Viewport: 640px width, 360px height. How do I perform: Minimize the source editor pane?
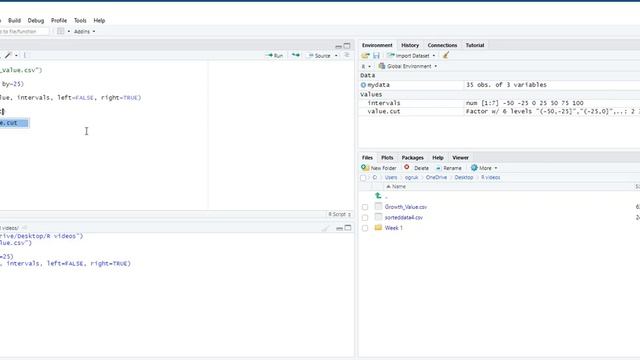(x=338, y=46)
